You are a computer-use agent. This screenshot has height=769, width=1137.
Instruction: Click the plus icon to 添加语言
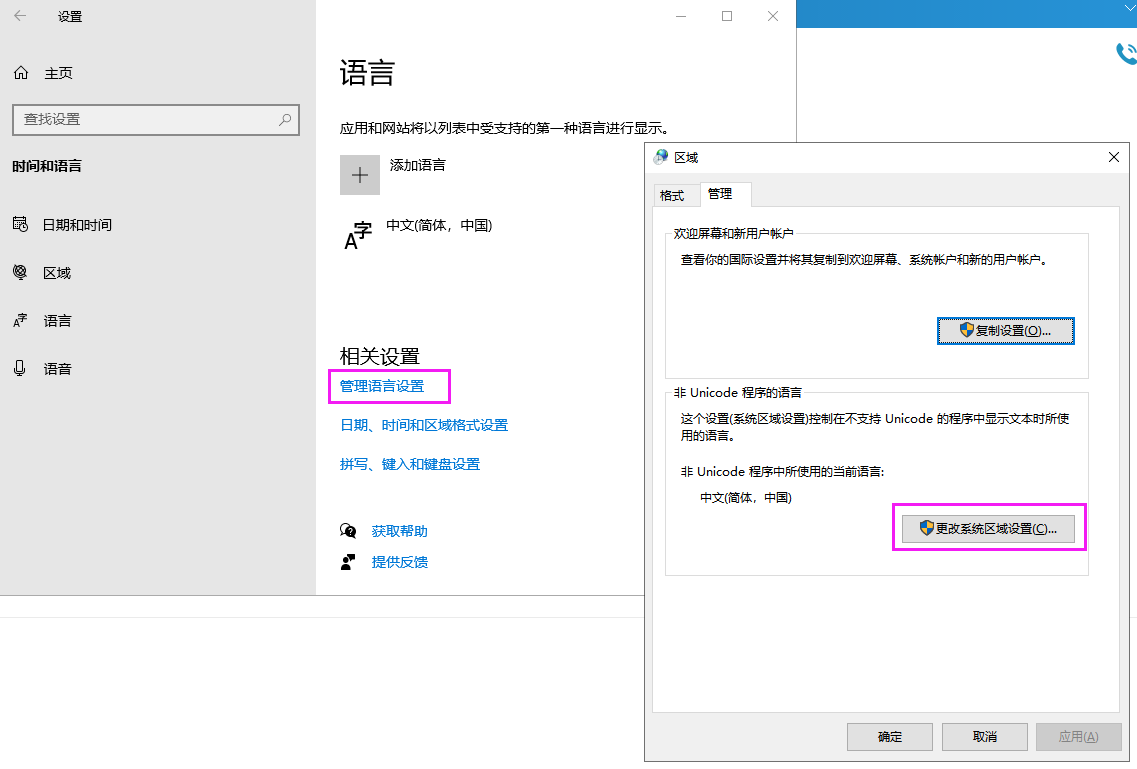tap(360, 174)
